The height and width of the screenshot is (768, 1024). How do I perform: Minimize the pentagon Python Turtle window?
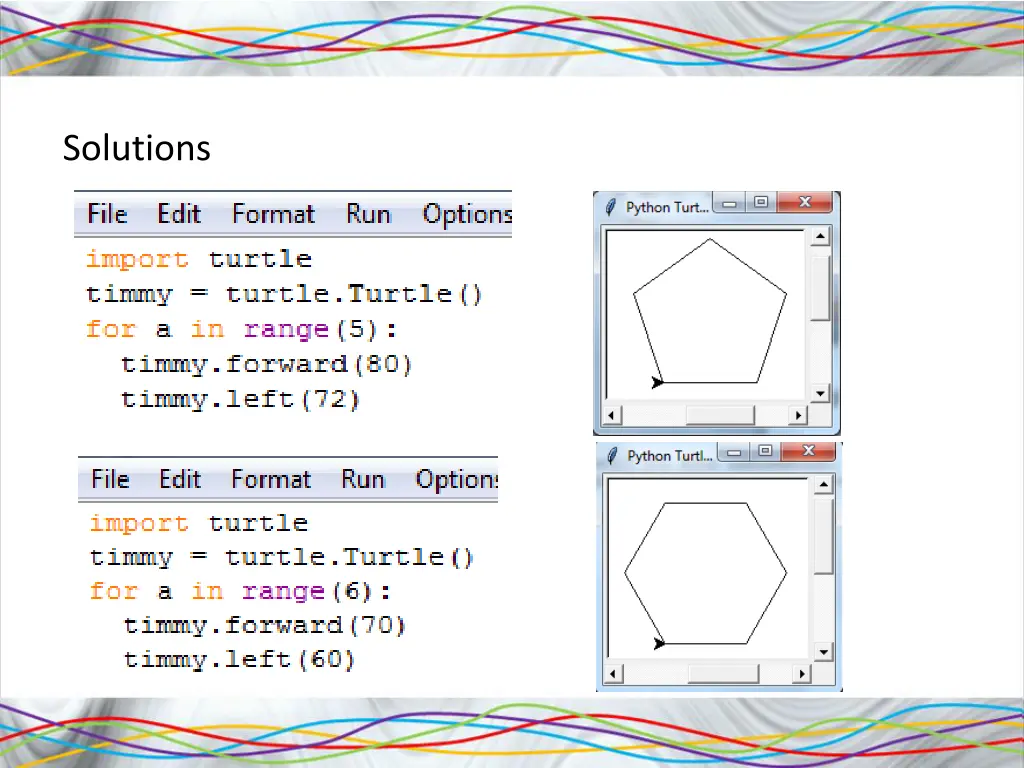729,203
